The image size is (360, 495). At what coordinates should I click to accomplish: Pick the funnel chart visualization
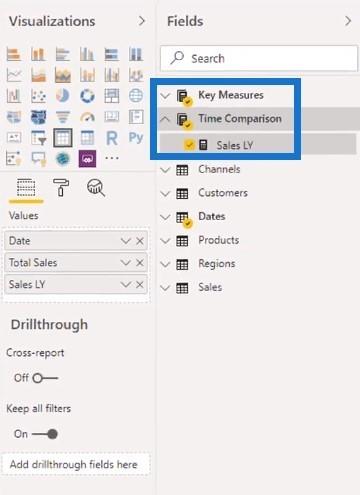(x=63, y=117)
